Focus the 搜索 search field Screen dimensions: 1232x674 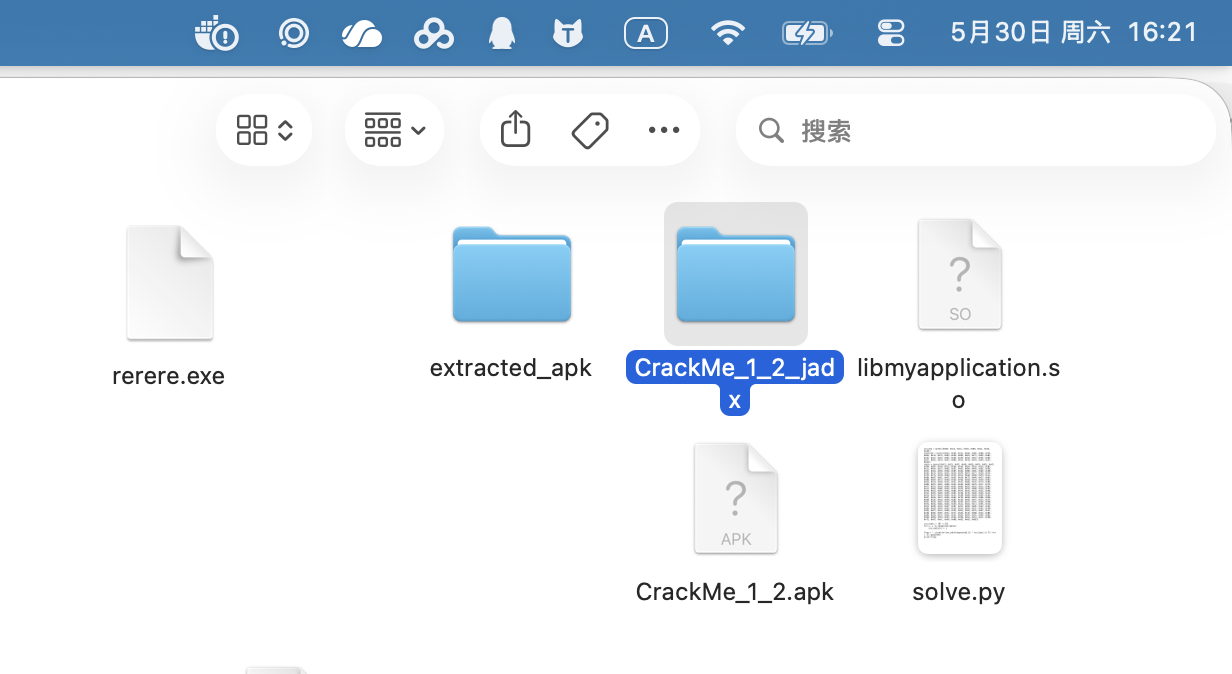pyautogui.click(x=976, y=130)
